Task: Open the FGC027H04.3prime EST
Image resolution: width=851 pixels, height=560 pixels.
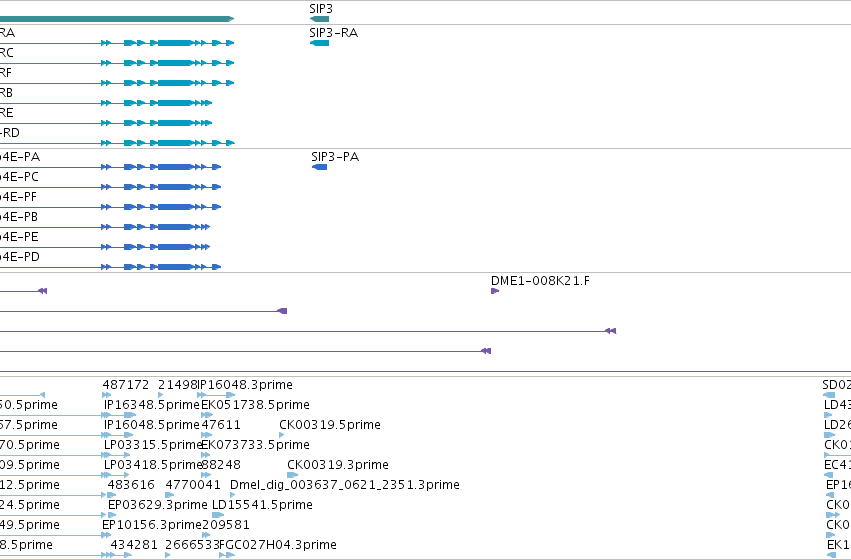Action: click(278, 545)
